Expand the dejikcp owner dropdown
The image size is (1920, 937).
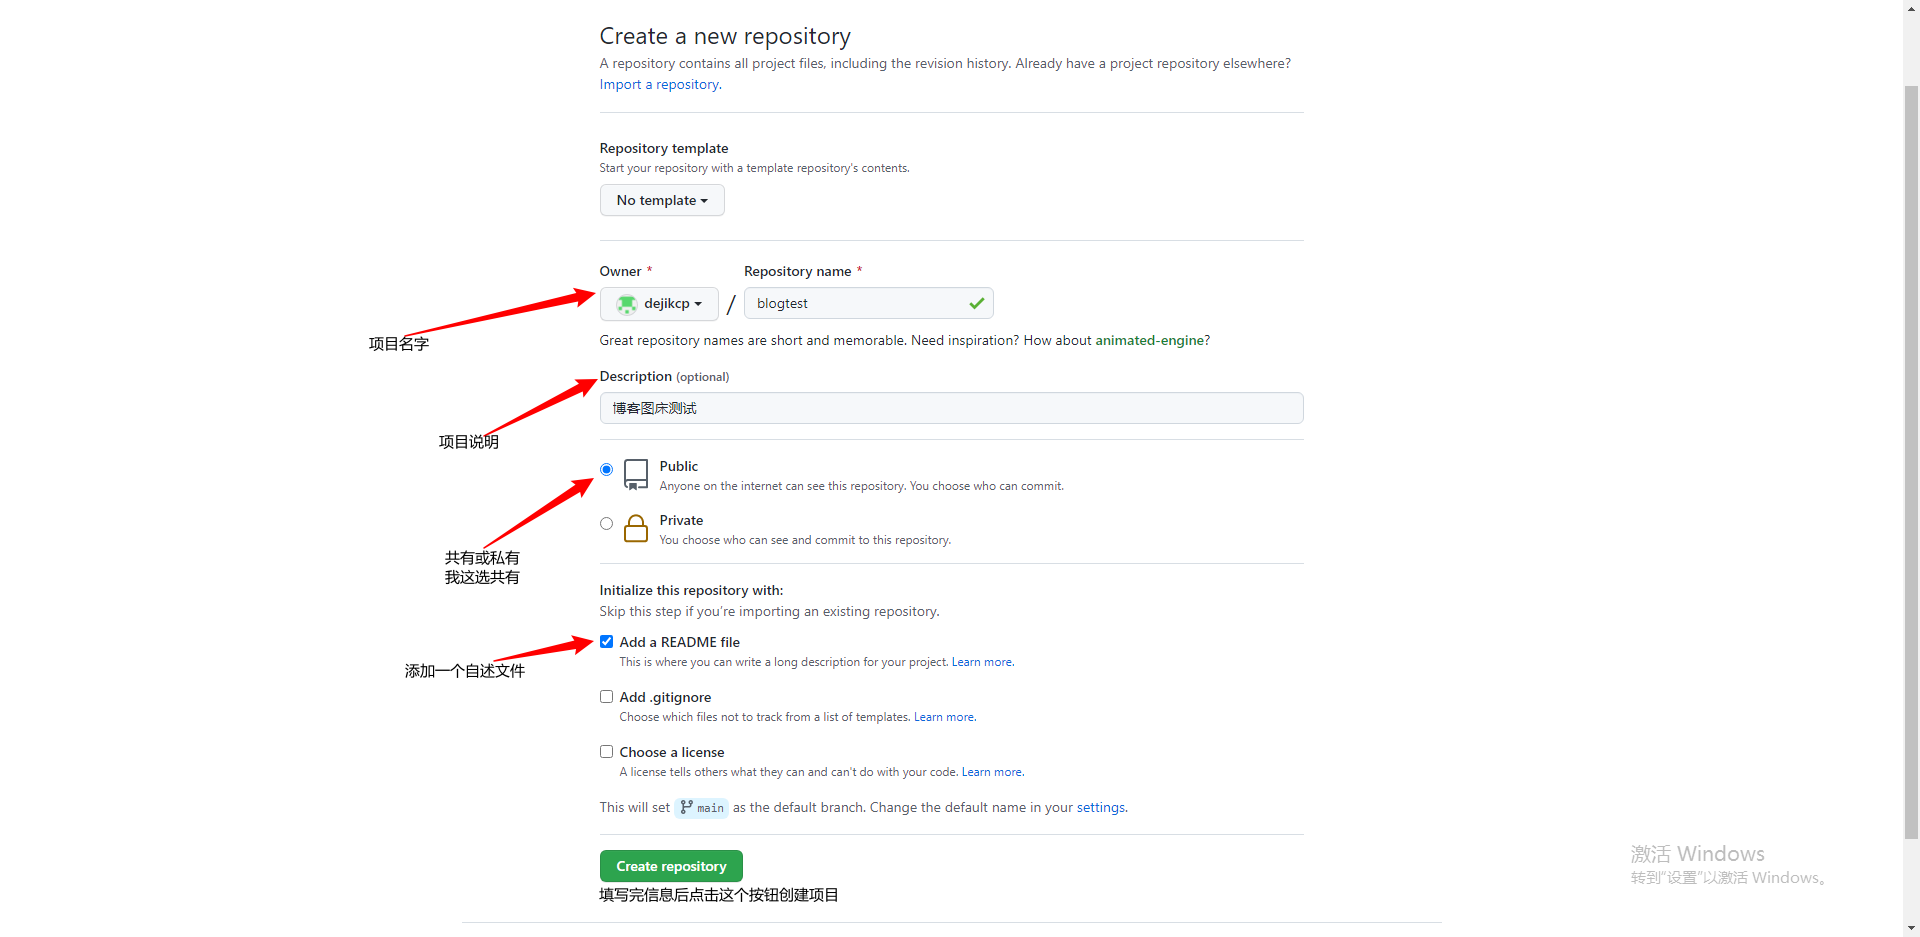tap(659, 304)
